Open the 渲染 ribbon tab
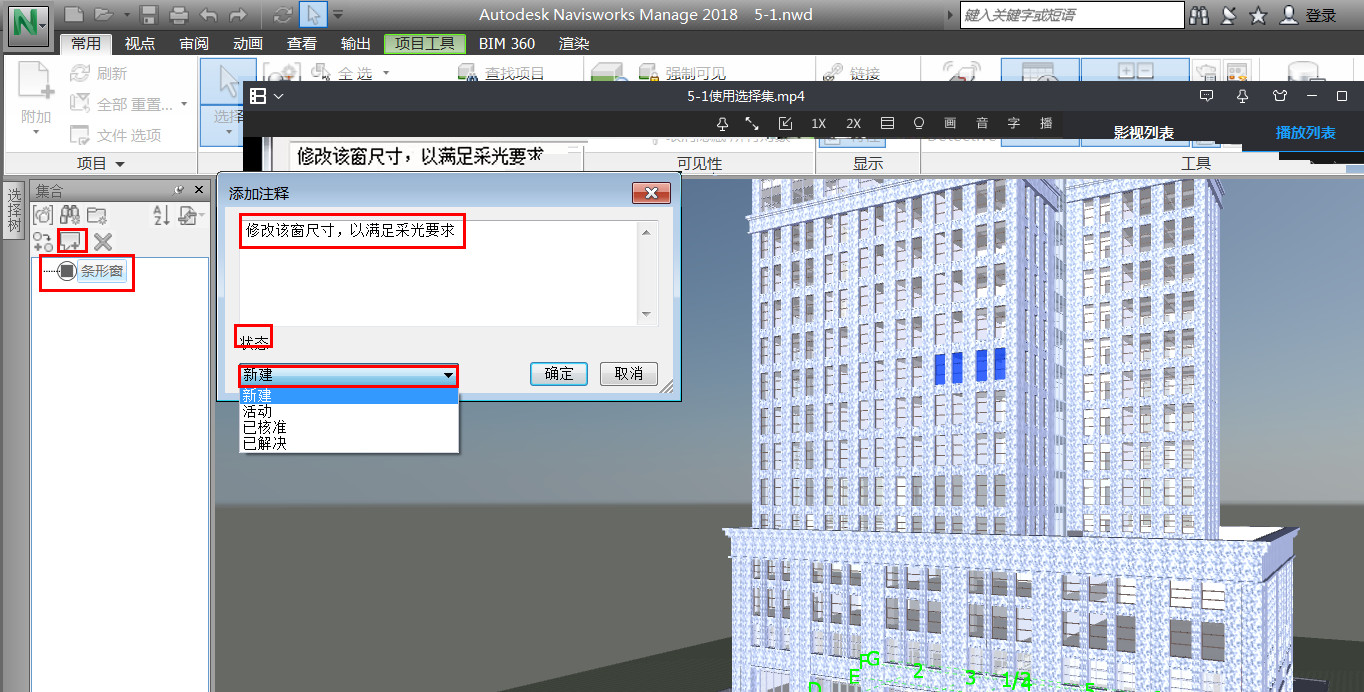This screenshot has height=692, width=1364. 574,43
